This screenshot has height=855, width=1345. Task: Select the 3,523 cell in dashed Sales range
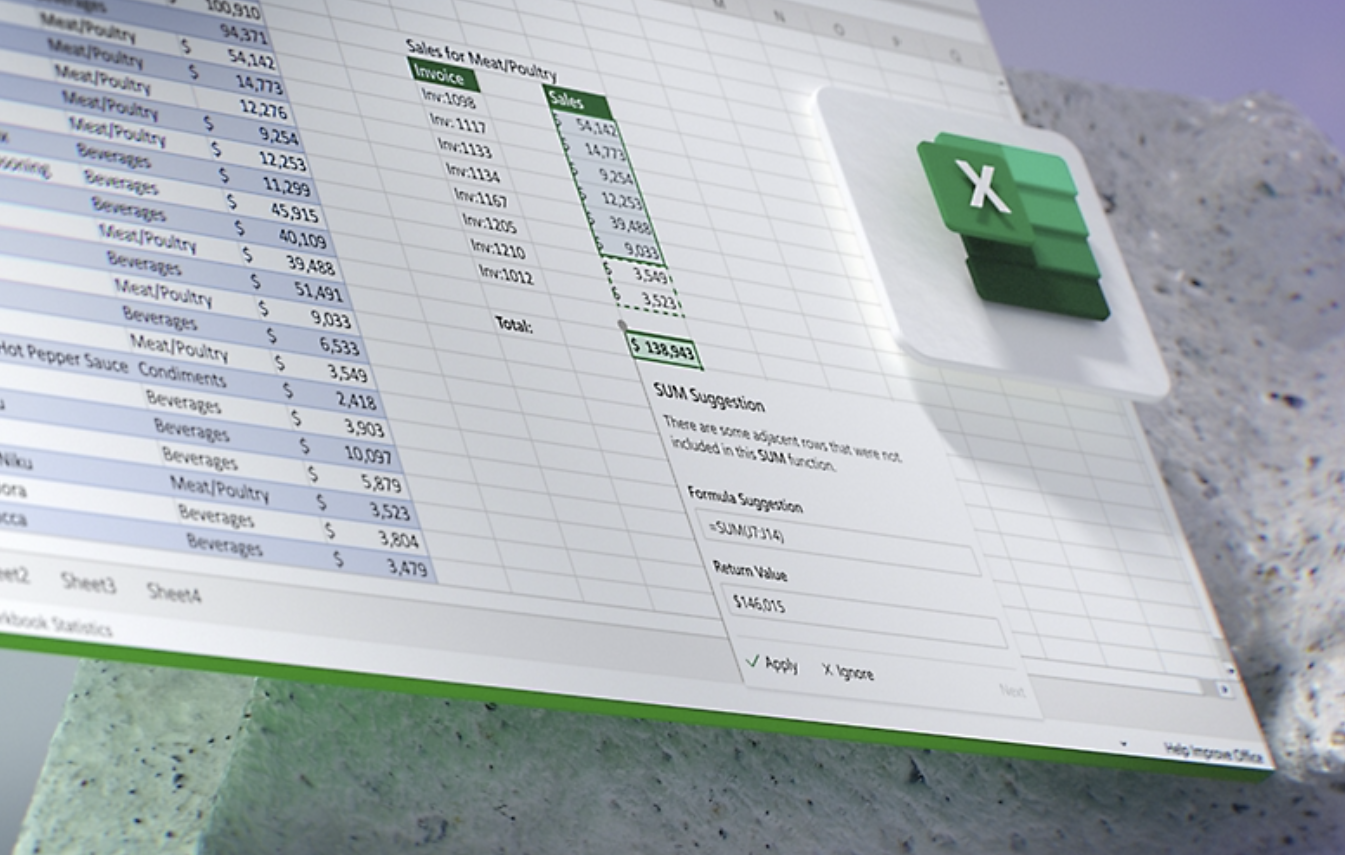[x=648, y=299]
